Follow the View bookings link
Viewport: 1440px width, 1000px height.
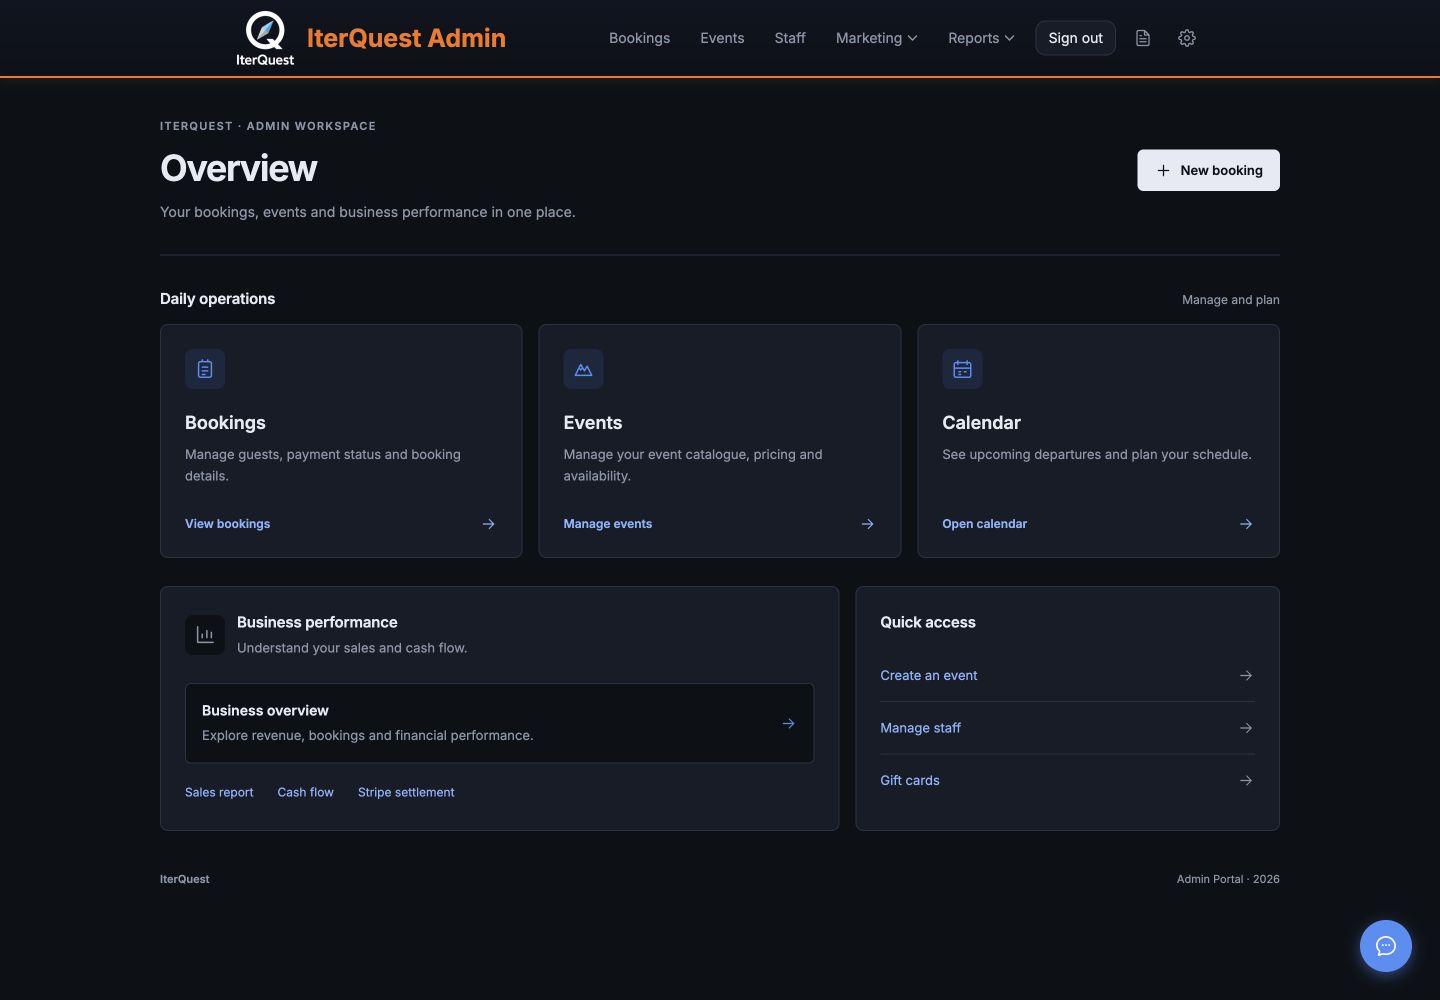tap(228, 524)
